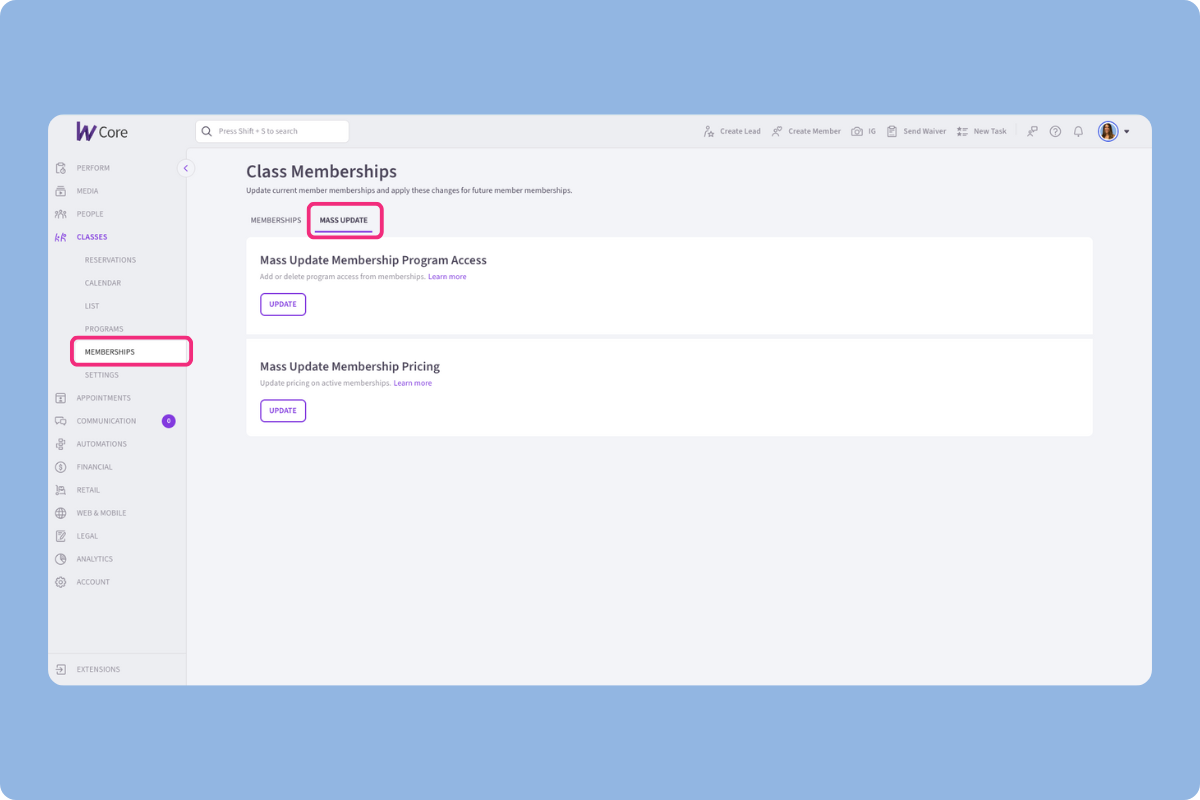1200x800 pixels.
Task: Click inside the search field
Action: (272, 131)
